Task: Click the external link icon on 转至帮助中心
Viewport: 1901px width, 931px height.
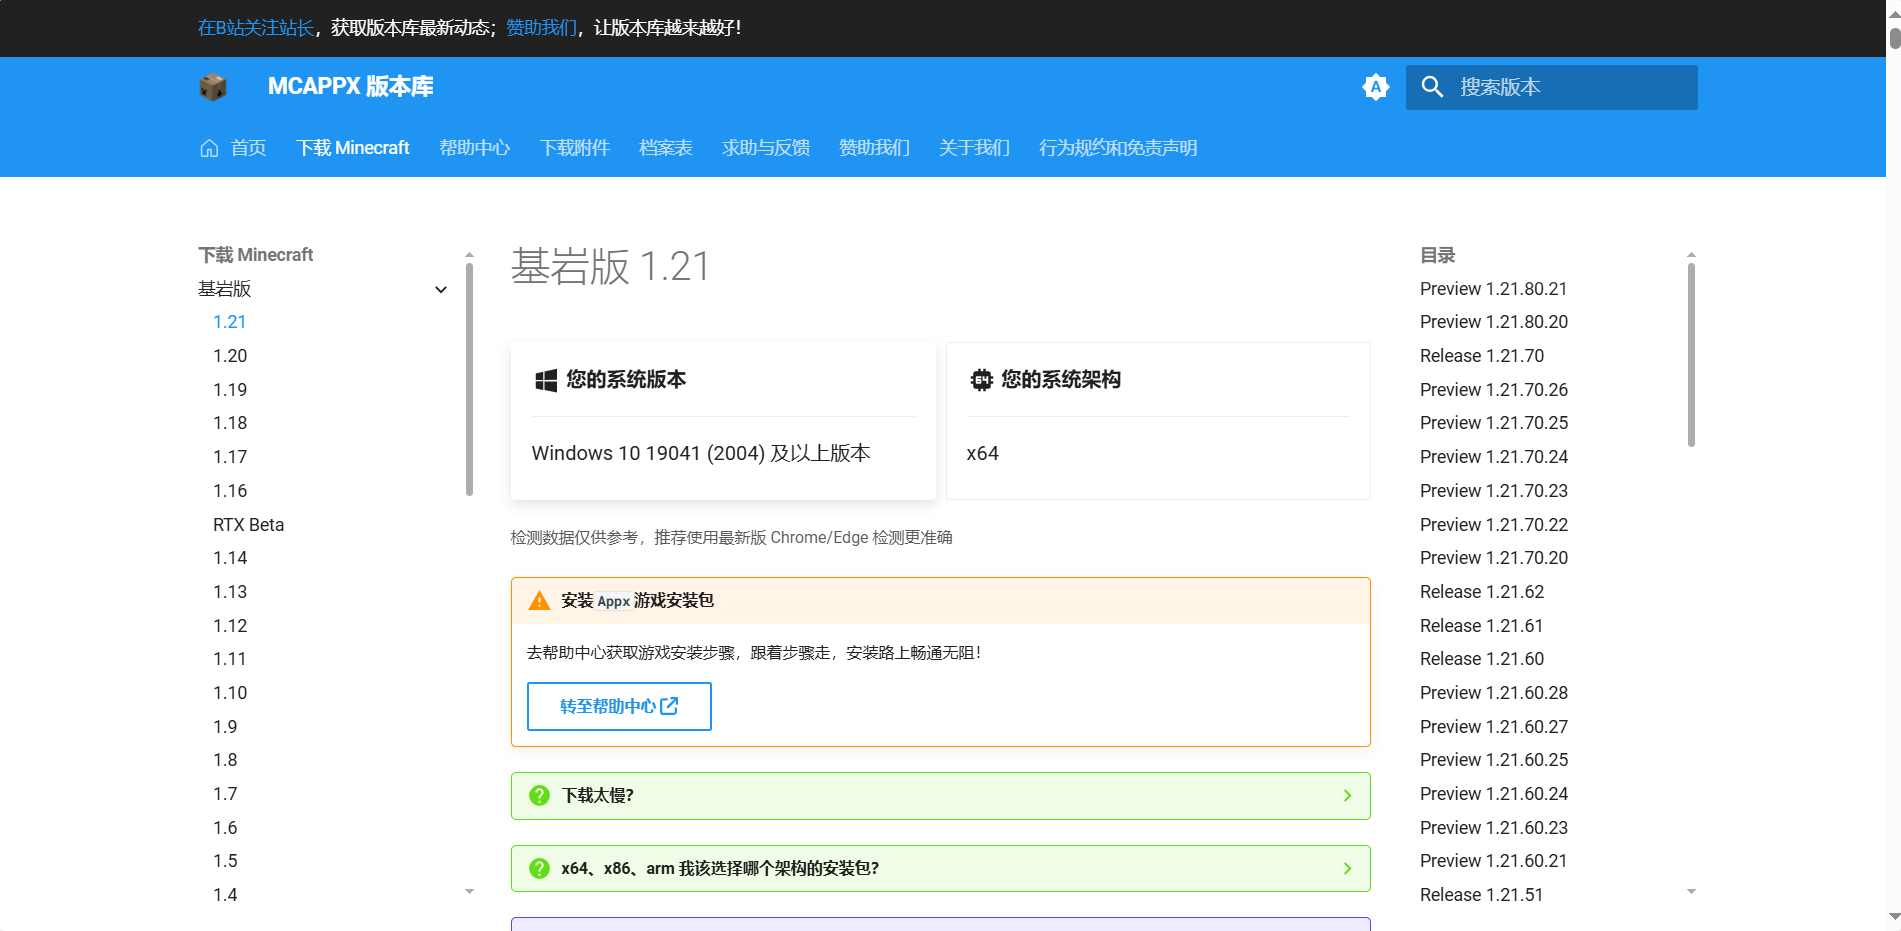Action: 669,706
